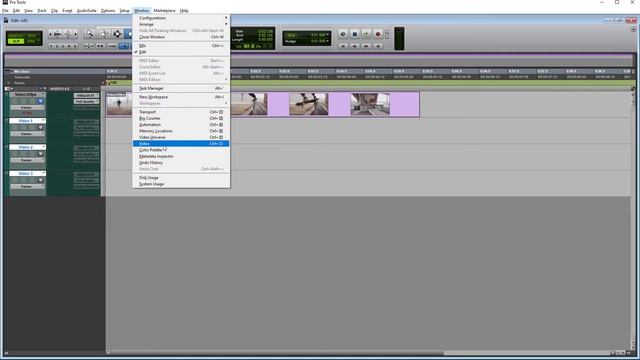Open the Color Palette entry
The width and height of the screenshot is (640, 360).
pos(181,150)
